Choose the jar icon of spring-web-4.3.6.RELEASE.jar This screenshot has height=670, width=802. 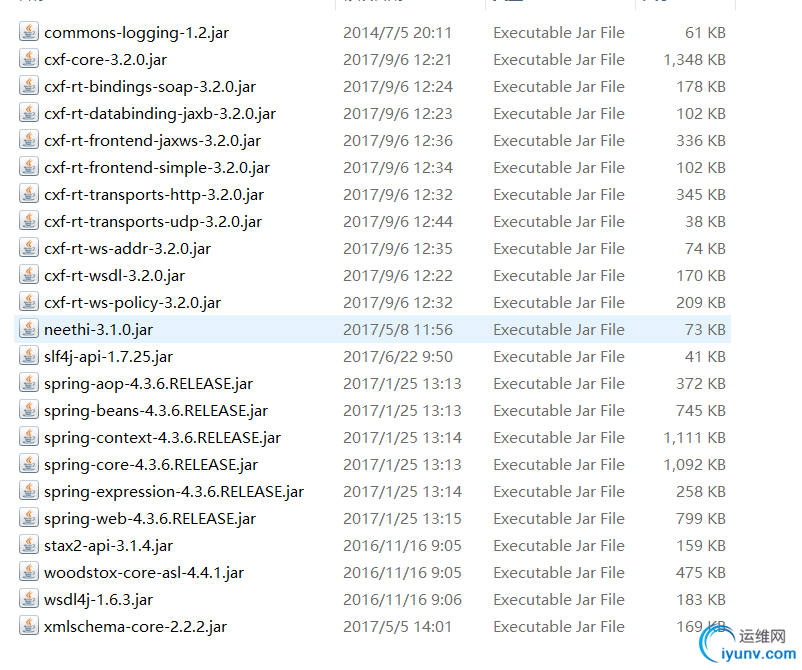pyautogui.click(x=29, y=518)
